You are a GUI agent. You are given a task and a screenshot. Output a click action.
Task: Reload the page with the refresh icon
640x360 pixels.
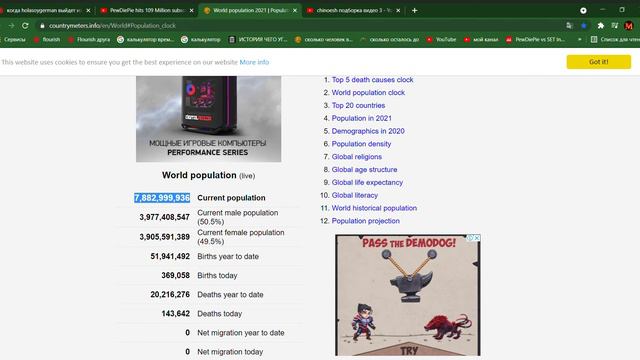[x=25, y=25]
